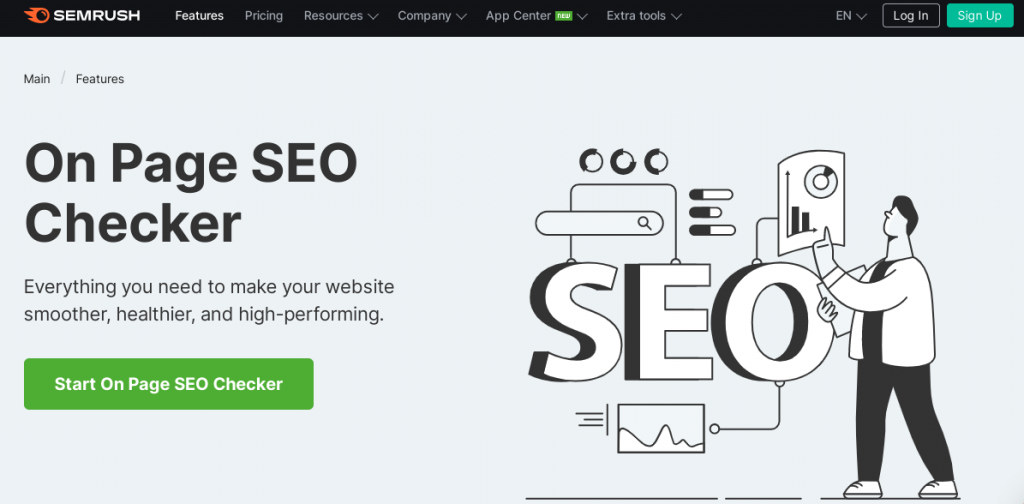1024x504 pixels.
Task: Expand the Resources dropdown menu
Action: point(341,16)
